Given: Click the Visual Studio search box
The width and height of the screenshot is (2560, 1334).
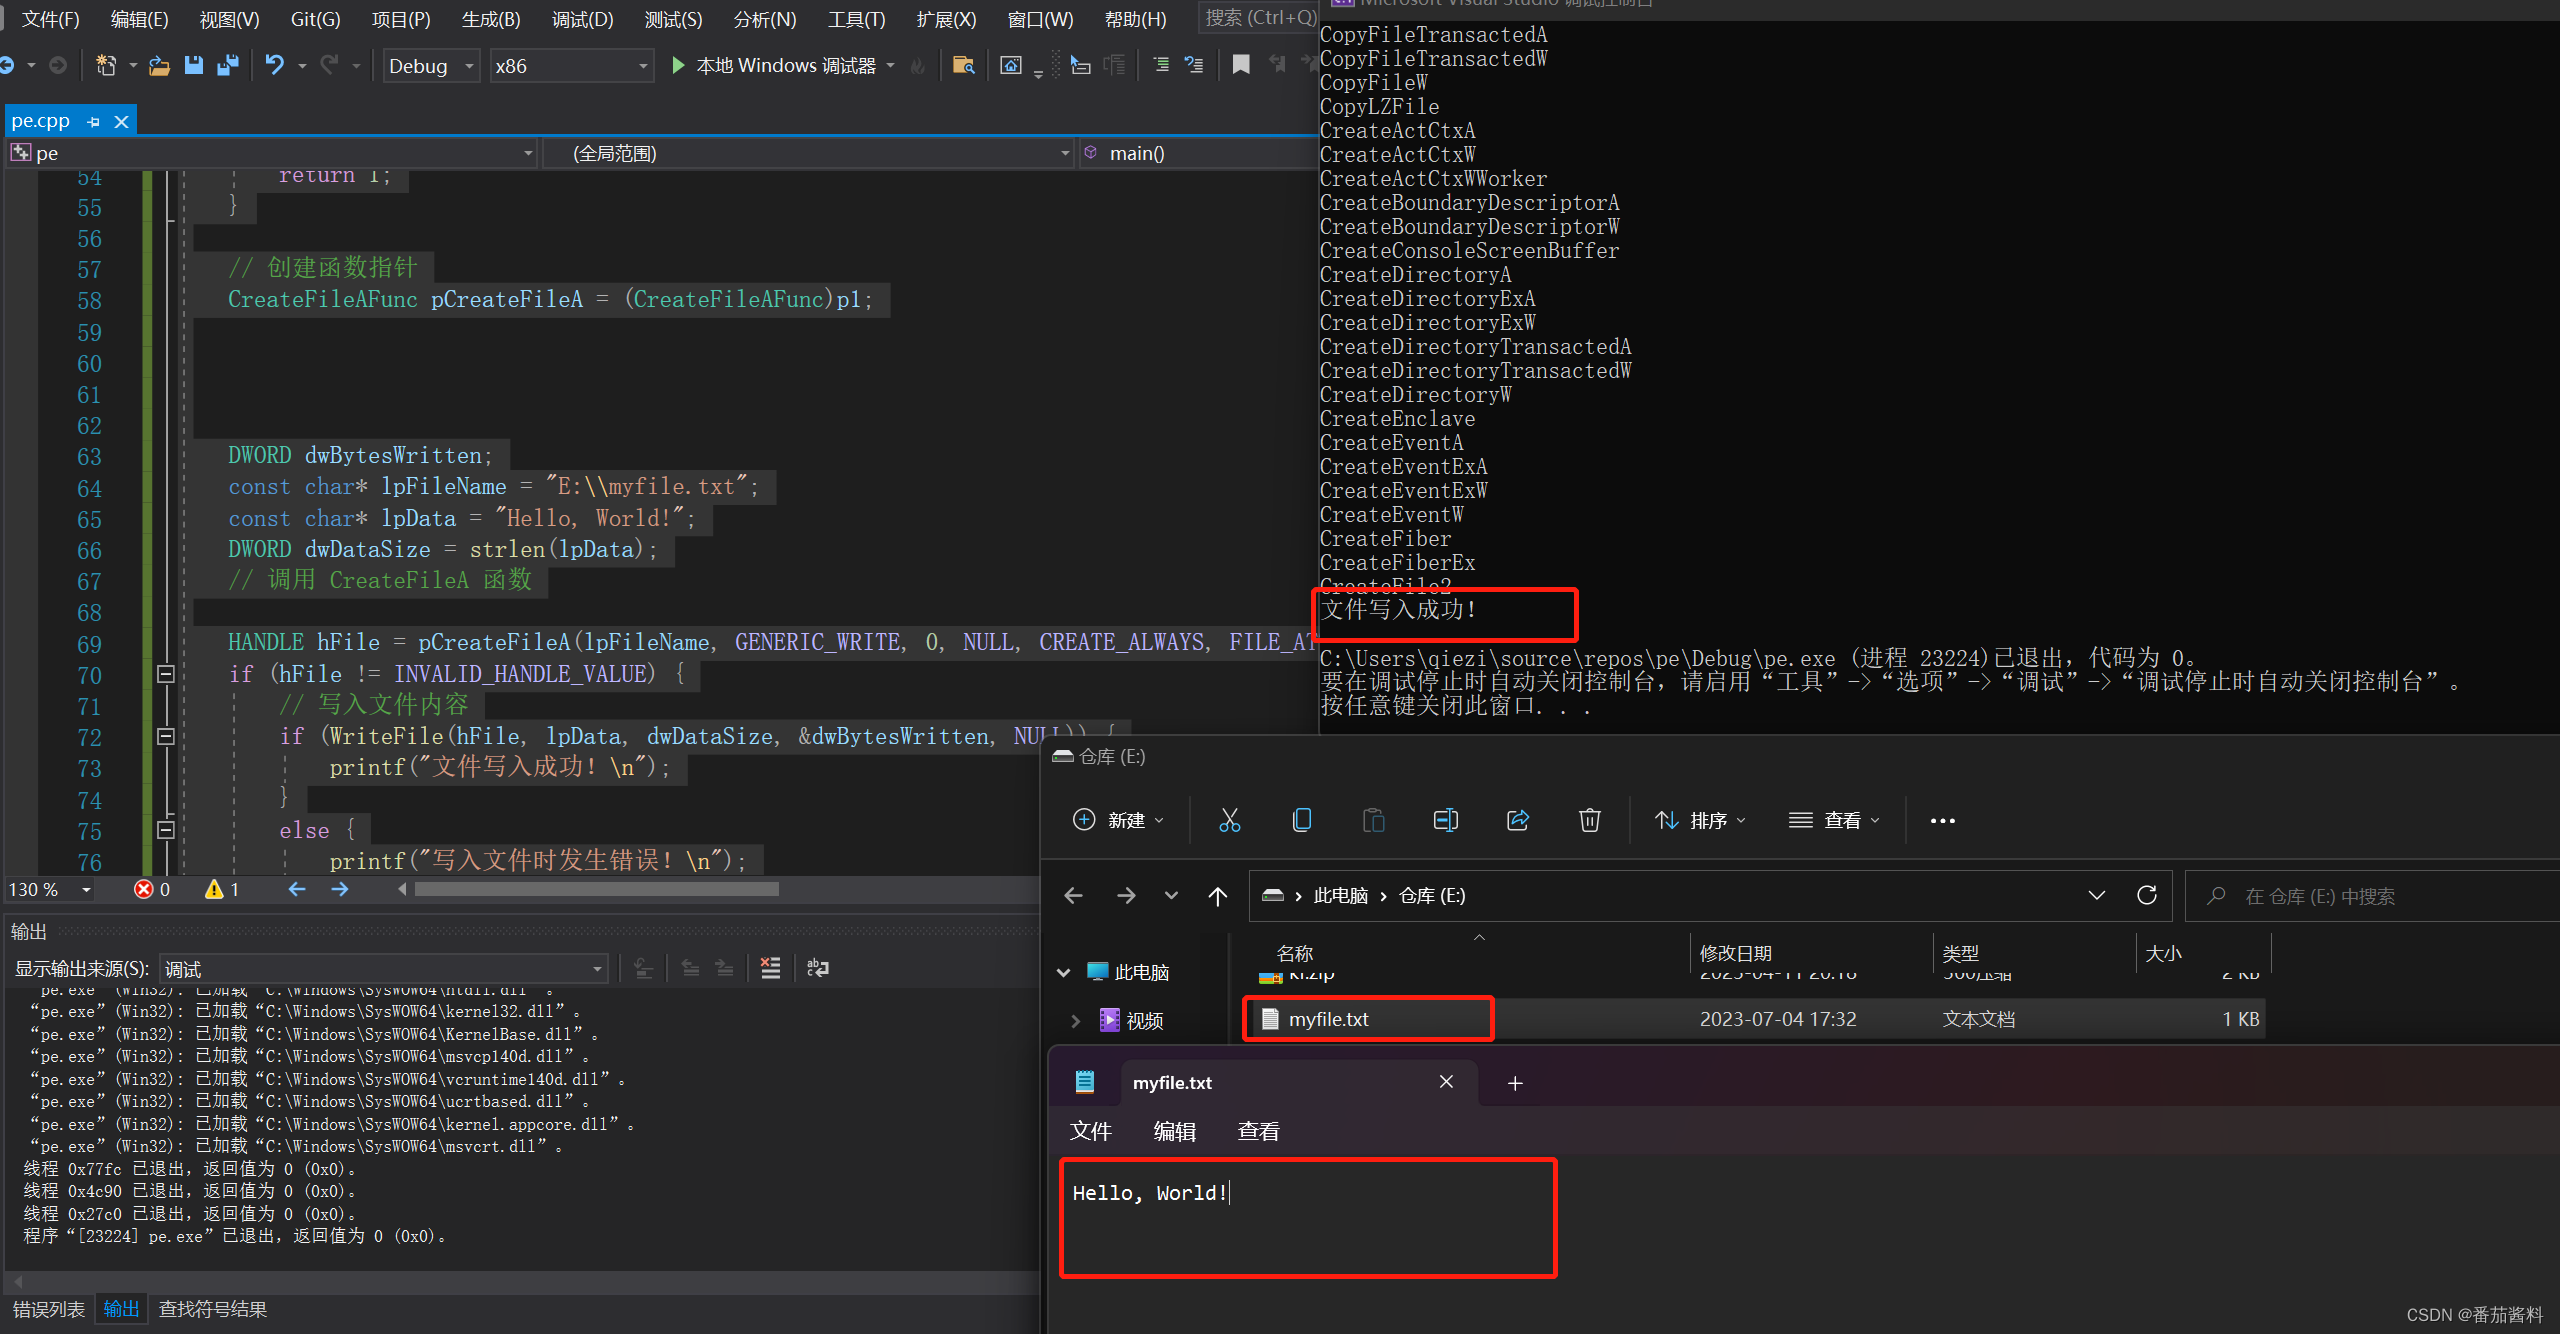Looking at the screenshot, I should (x=1260, y=18).
